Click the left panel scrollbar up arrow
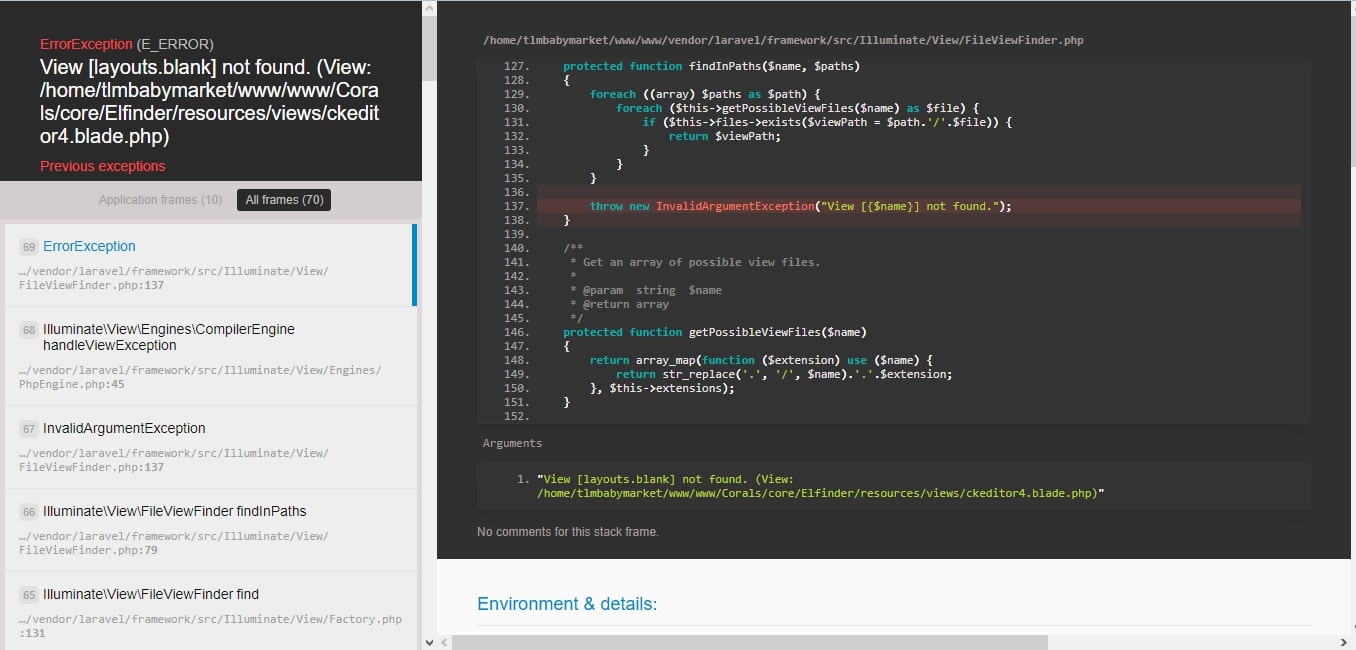The width and height of the screenshot is (1356, 650). click(429, 8)
